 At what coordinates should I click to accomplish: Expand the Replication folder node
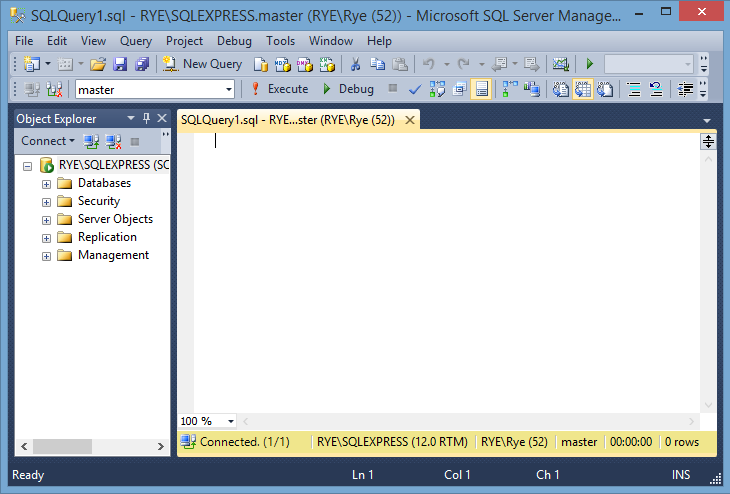pos(46,238)
